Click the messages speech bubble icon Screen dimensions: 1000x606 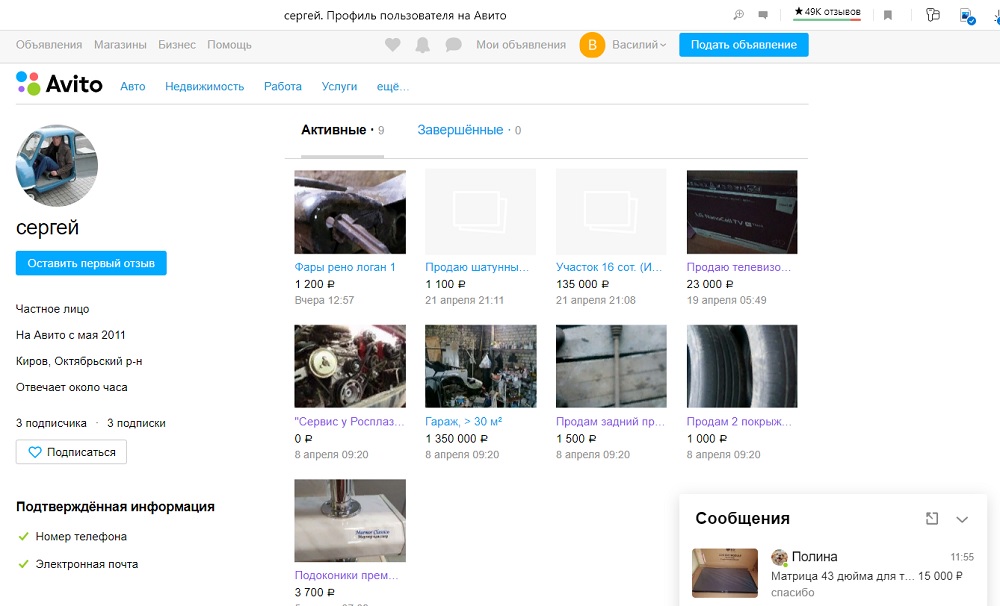coord(453,45)
